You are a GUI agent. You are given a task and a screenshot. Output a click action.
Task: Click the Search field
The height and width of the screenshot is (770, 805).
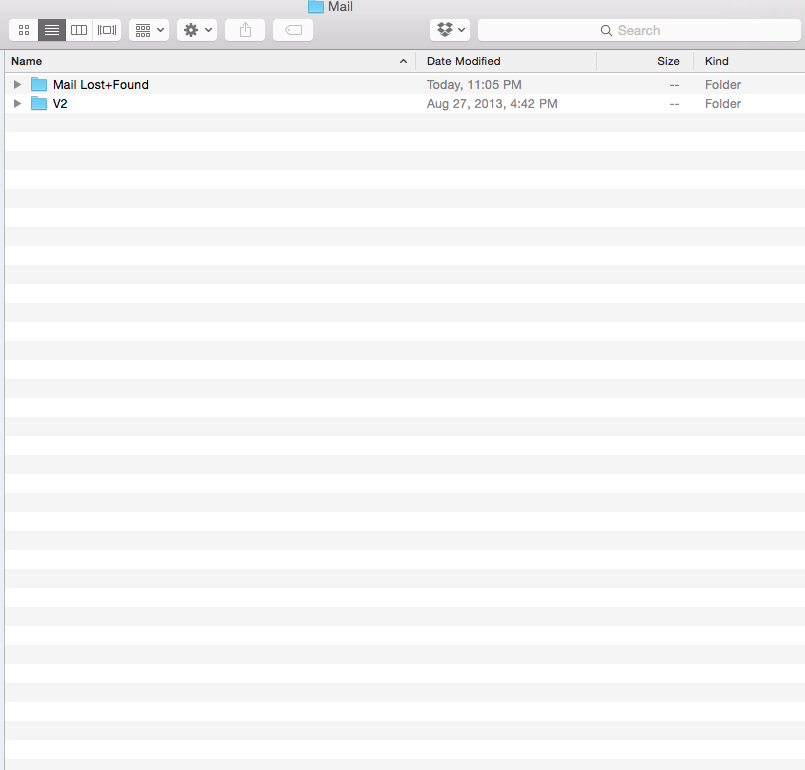point(639,30)
